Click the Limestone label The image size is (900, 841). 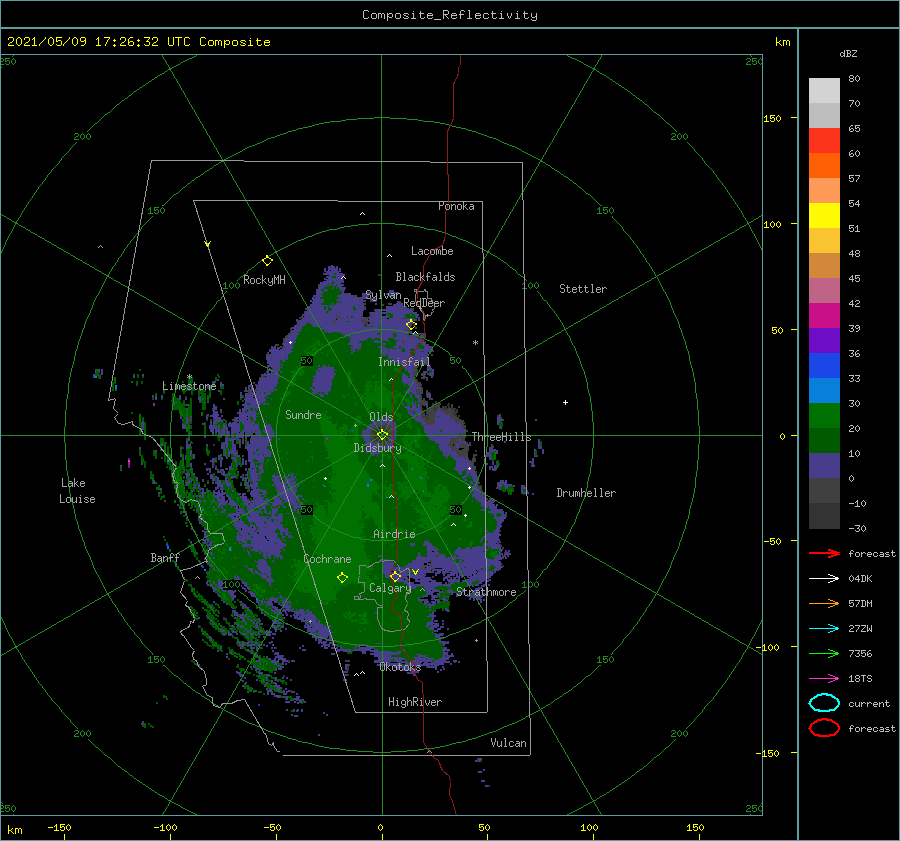point(189,386)
